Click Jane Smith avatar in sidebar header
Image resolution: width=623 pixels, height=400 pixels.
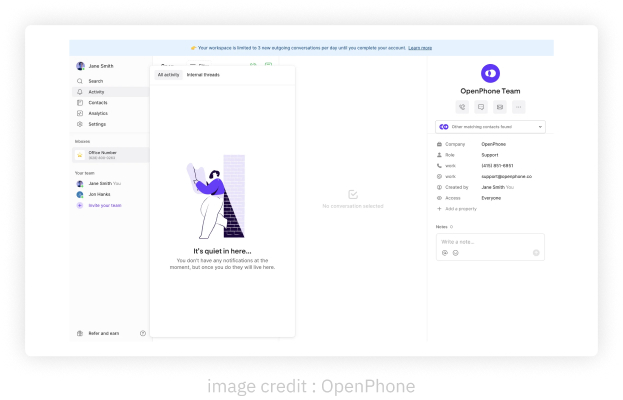81,66
